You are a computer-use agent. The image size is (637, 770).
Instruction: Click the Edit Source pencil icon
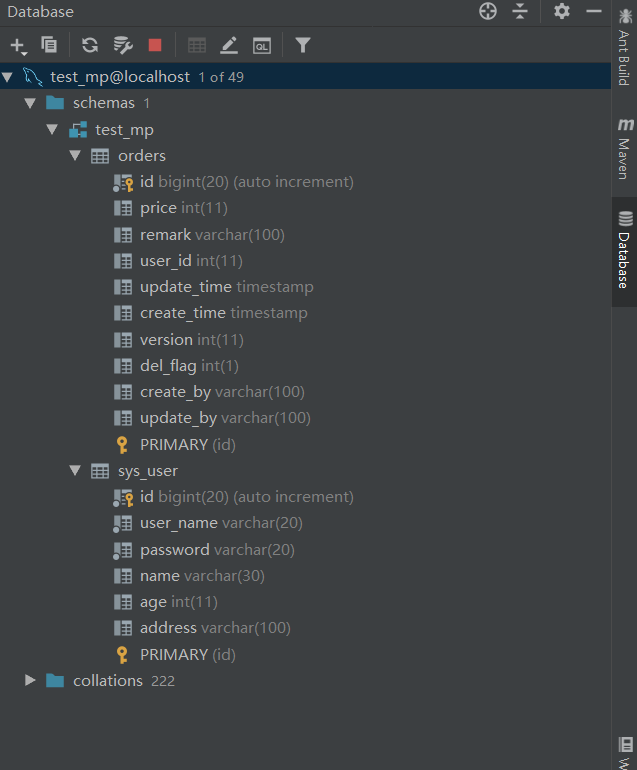229,45
